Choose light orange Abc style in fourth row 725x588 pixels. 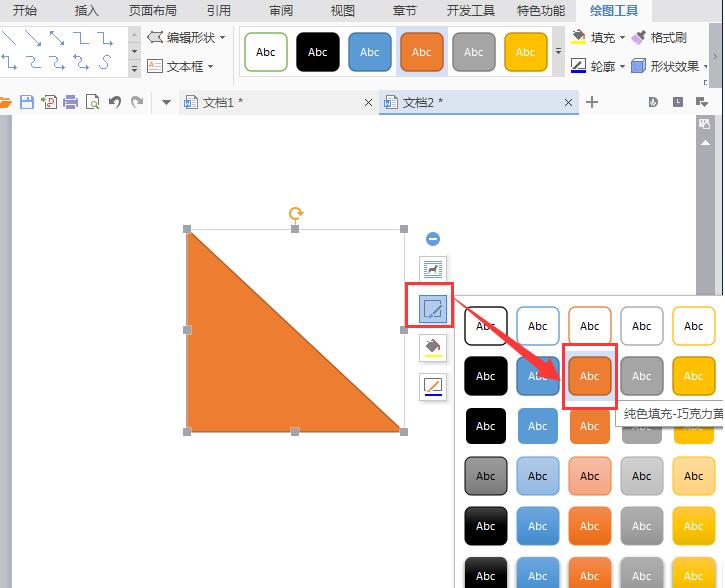point(590,476)
